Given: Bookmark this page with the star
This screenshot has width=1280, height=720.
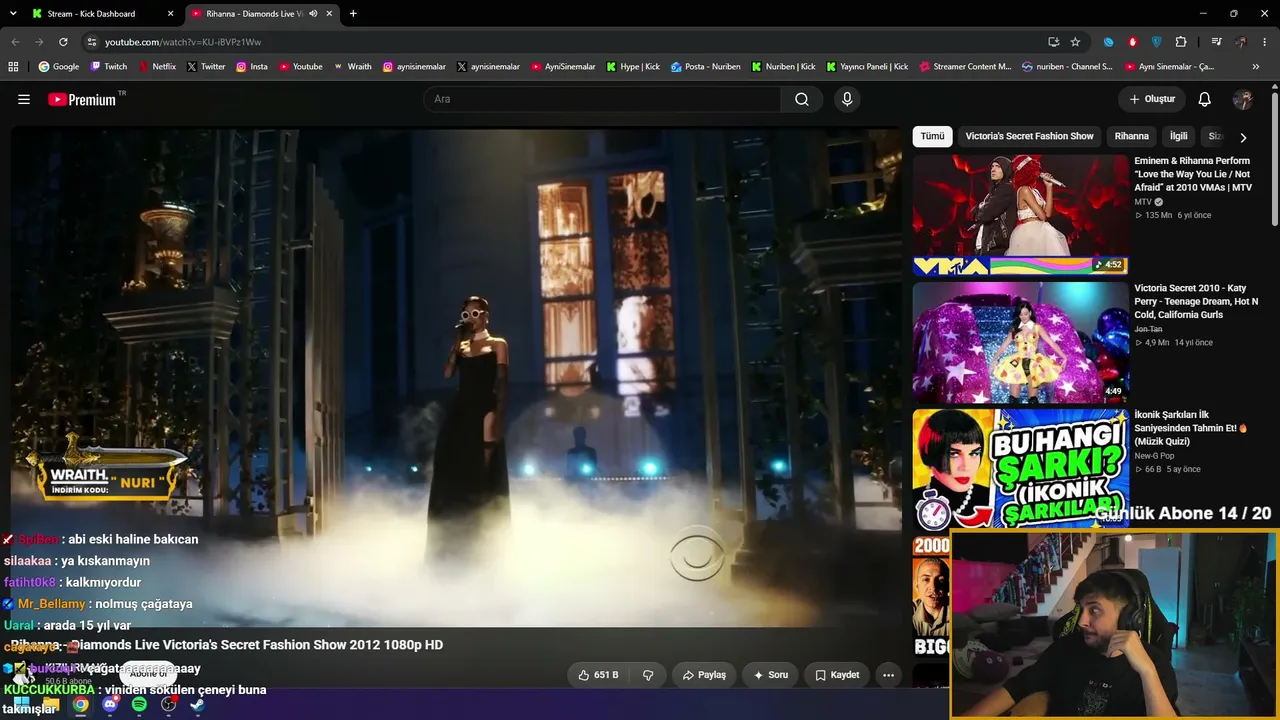Looking at the screenshot, I should tap(1075, 42).
